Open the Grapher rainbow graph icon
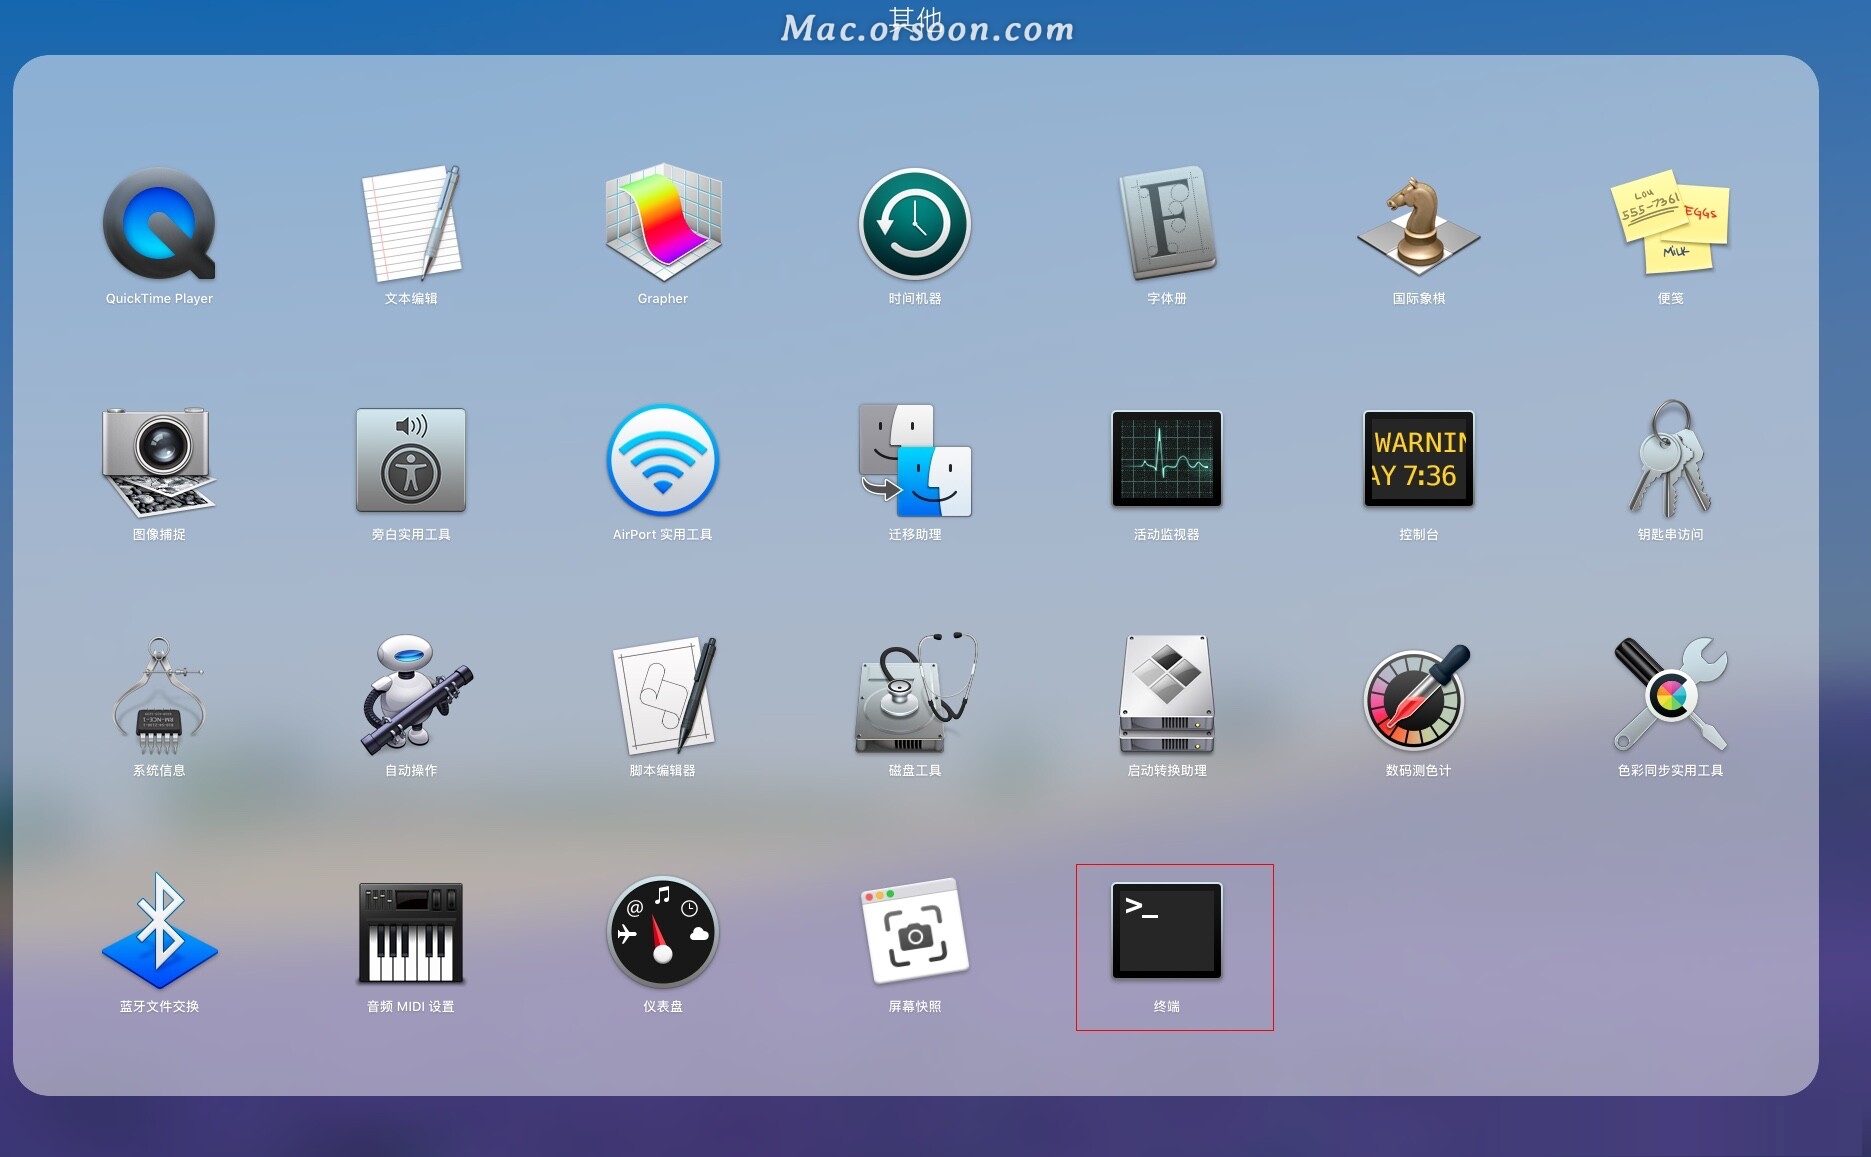 (x=663, y=224)
